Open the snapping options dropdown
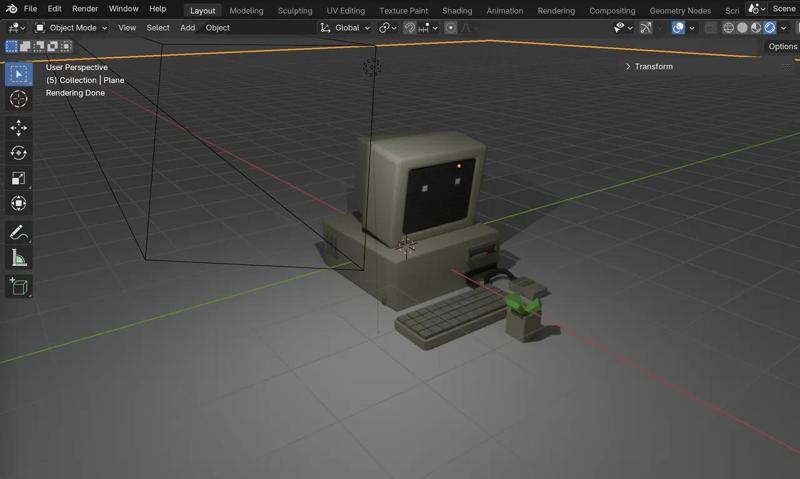 coord(428,28)
